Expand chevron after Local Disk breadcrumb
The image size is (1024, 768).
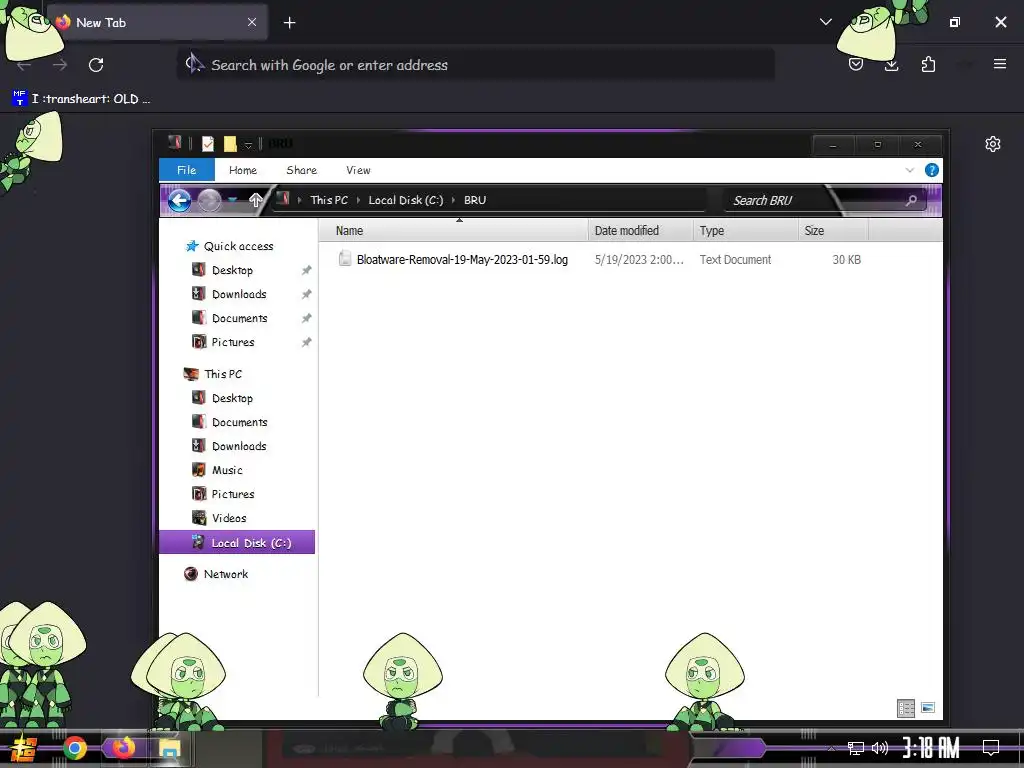(453, 200)
